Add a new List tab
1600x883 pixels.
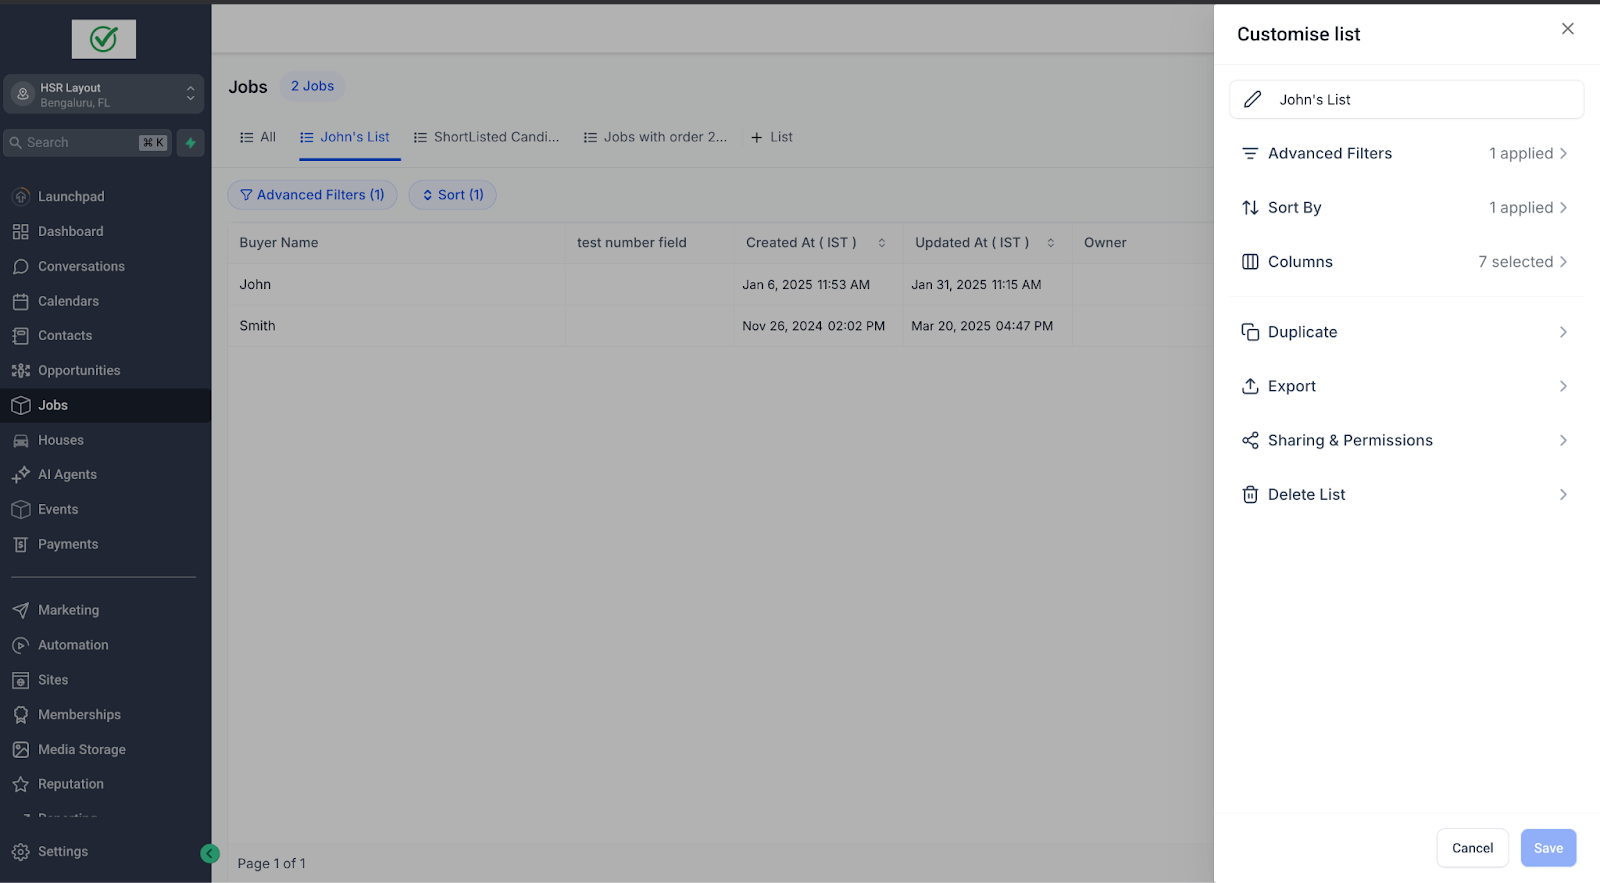(771, 137)
